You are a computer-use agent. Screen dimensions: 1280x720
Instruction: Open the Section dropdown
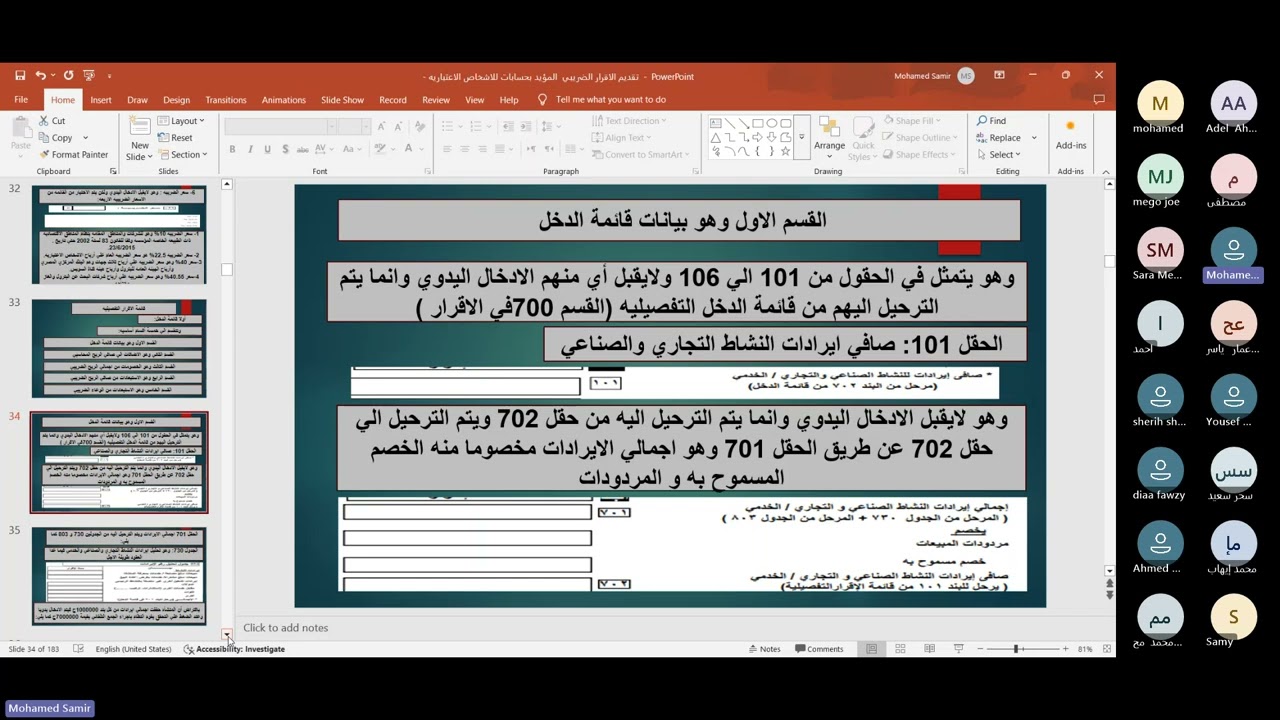point(183,155)
